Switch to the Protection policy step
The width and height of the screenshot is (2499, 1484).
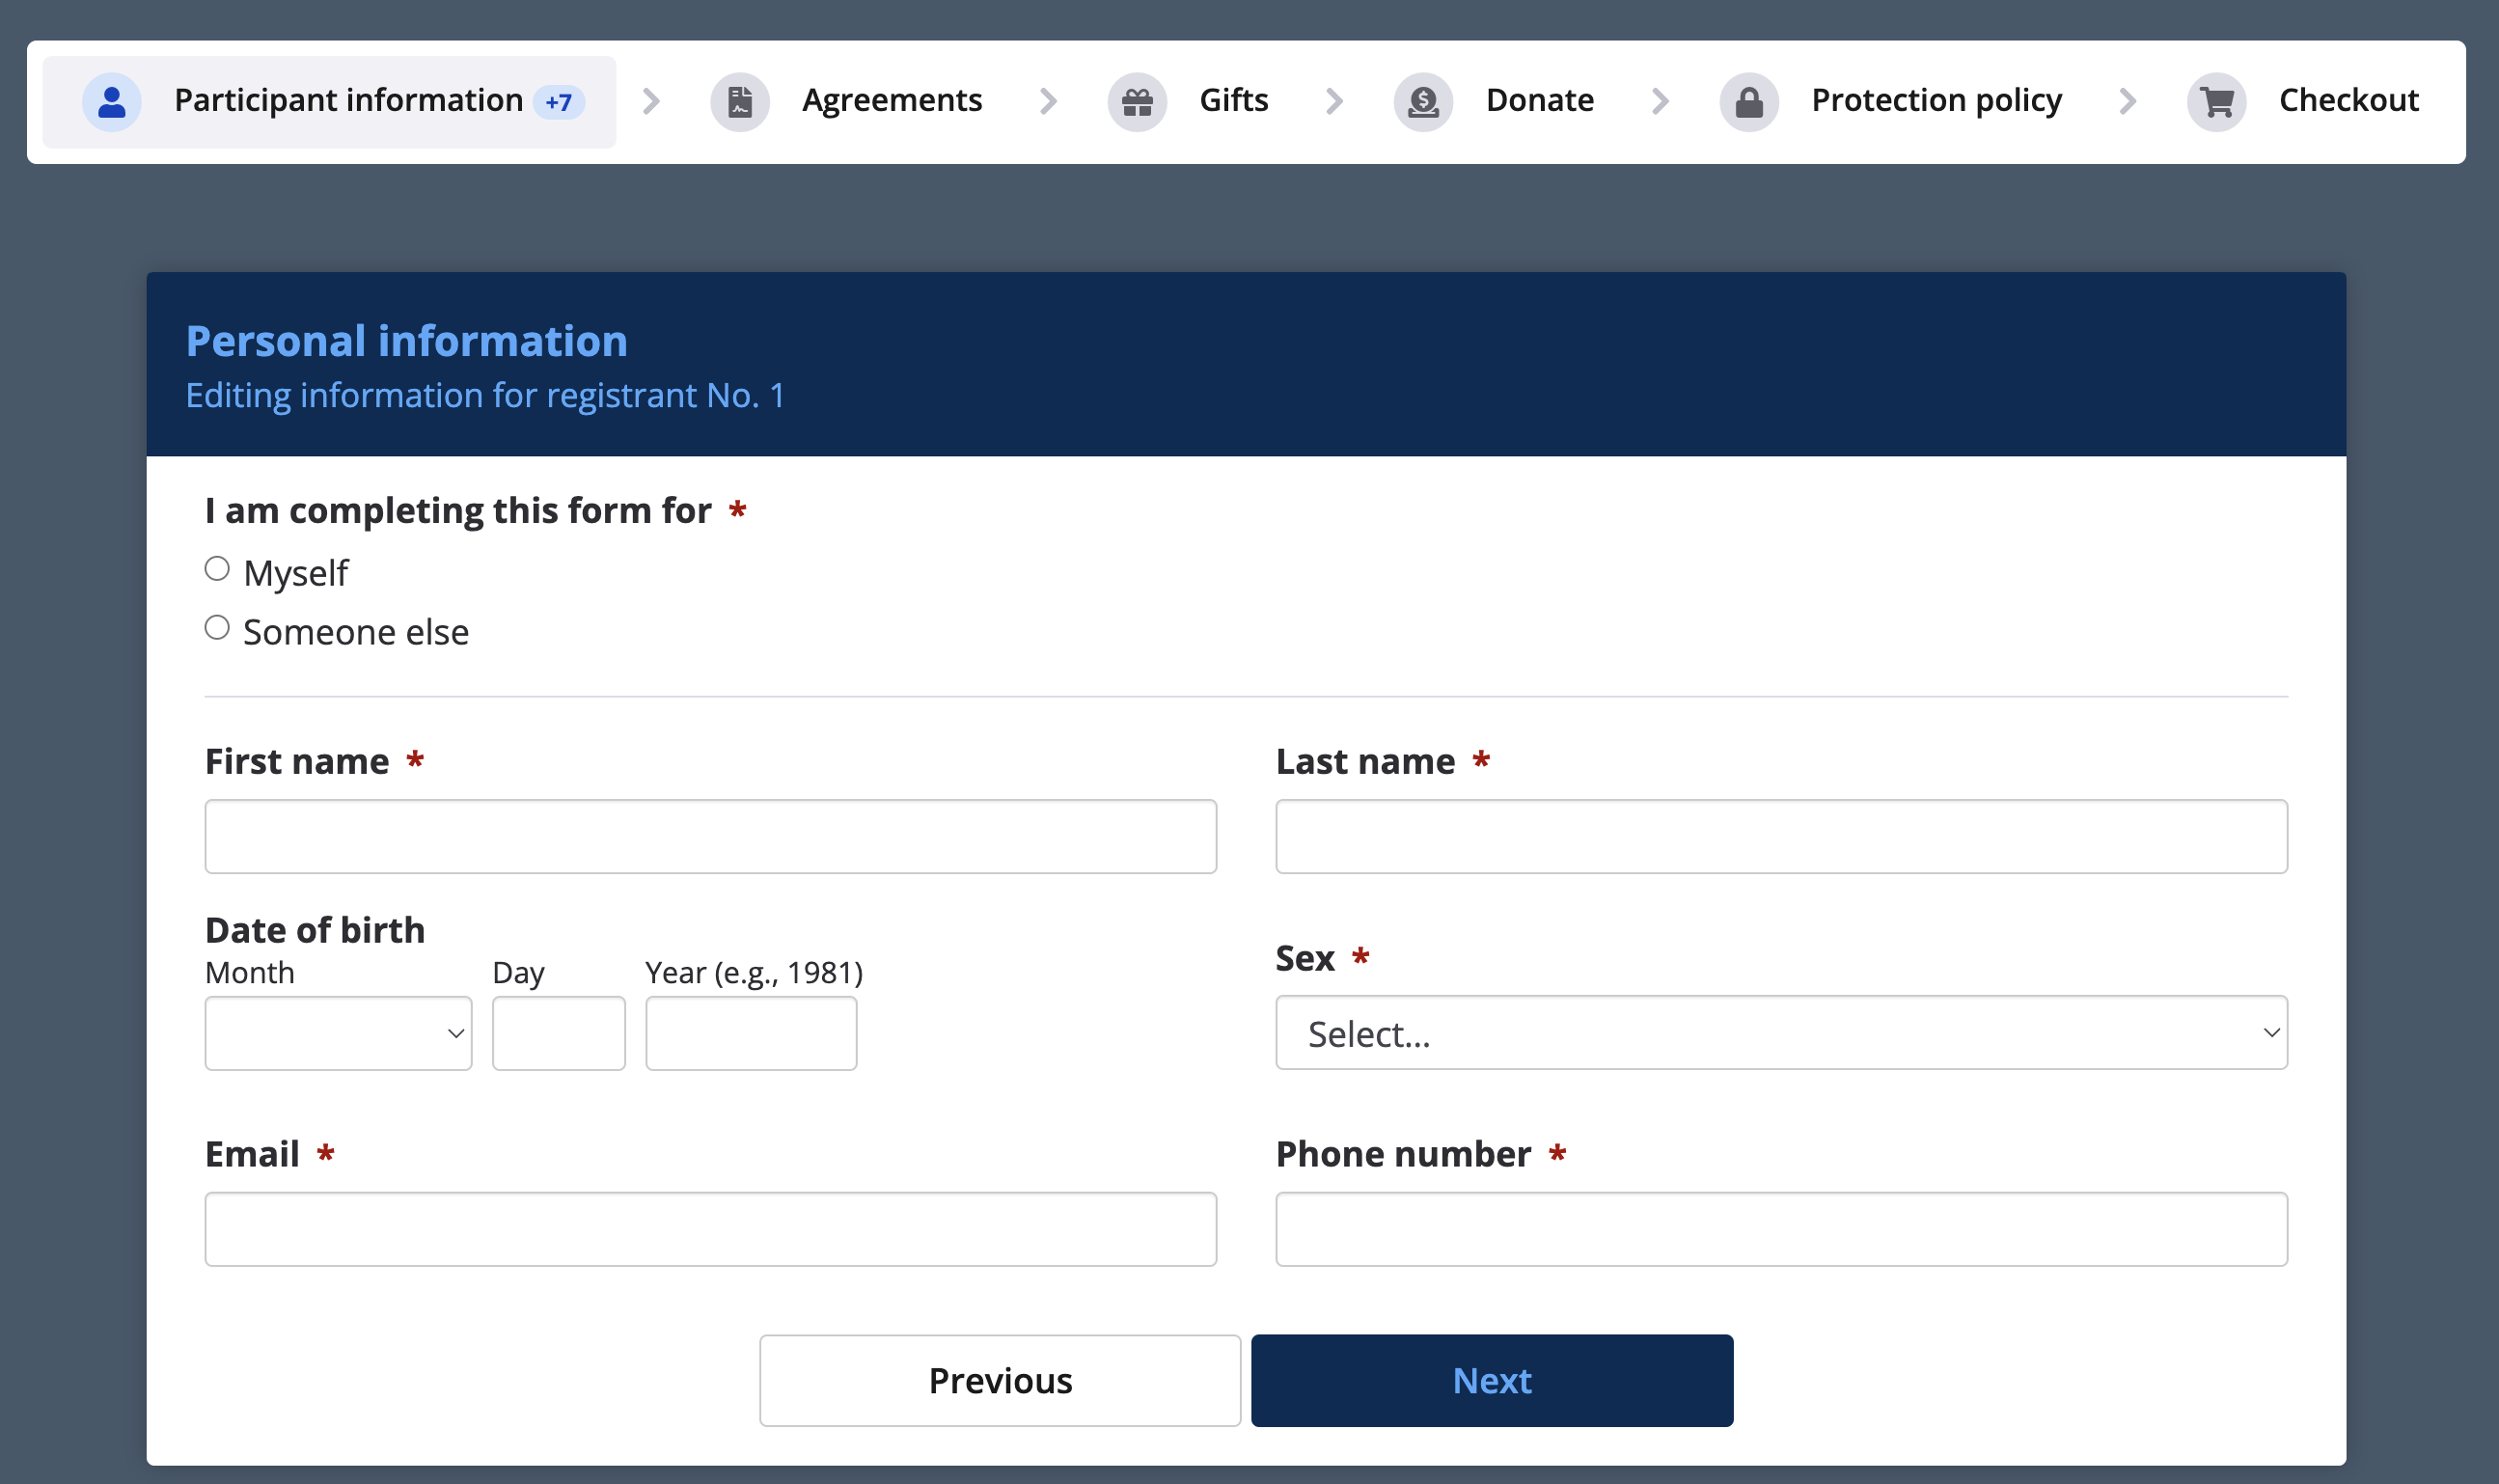click(x=1935, y=101)
